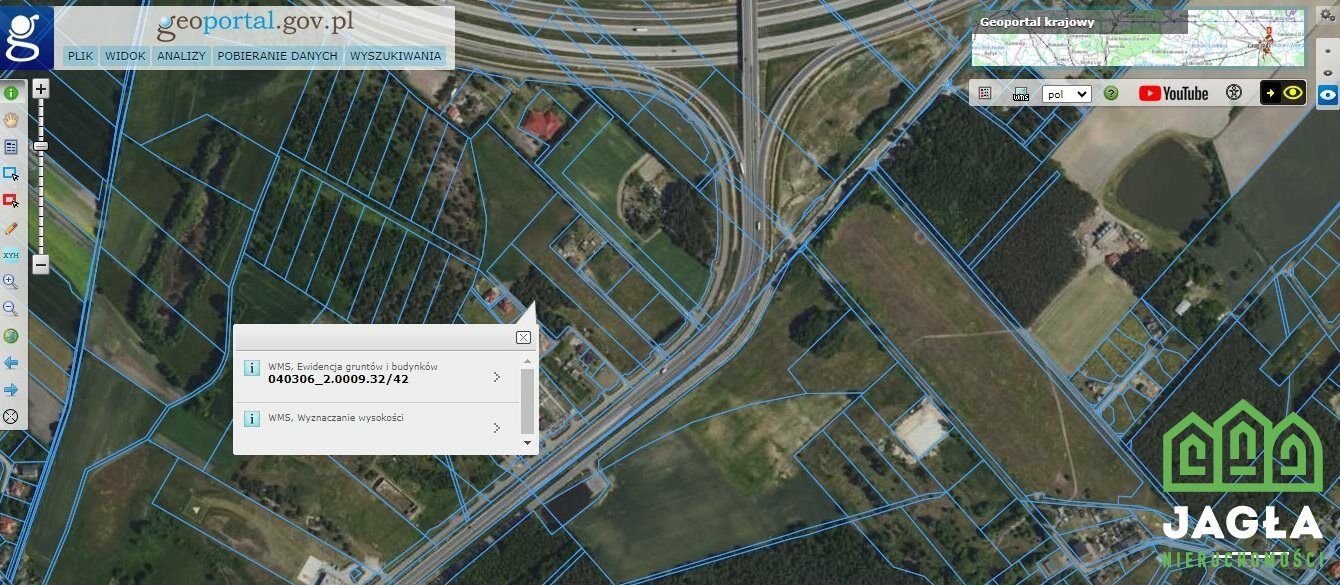Toggle the medium eye visibility level
Image resolution: width=1340 pixels, height=585 pixels.
pyautogui.click(x=1328, y=72)
